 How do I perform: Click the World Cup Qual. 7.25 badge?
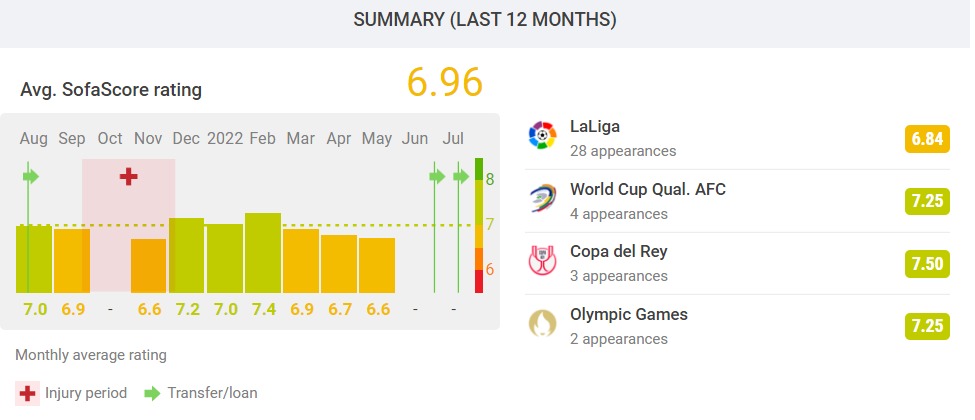tap(927, 201)
